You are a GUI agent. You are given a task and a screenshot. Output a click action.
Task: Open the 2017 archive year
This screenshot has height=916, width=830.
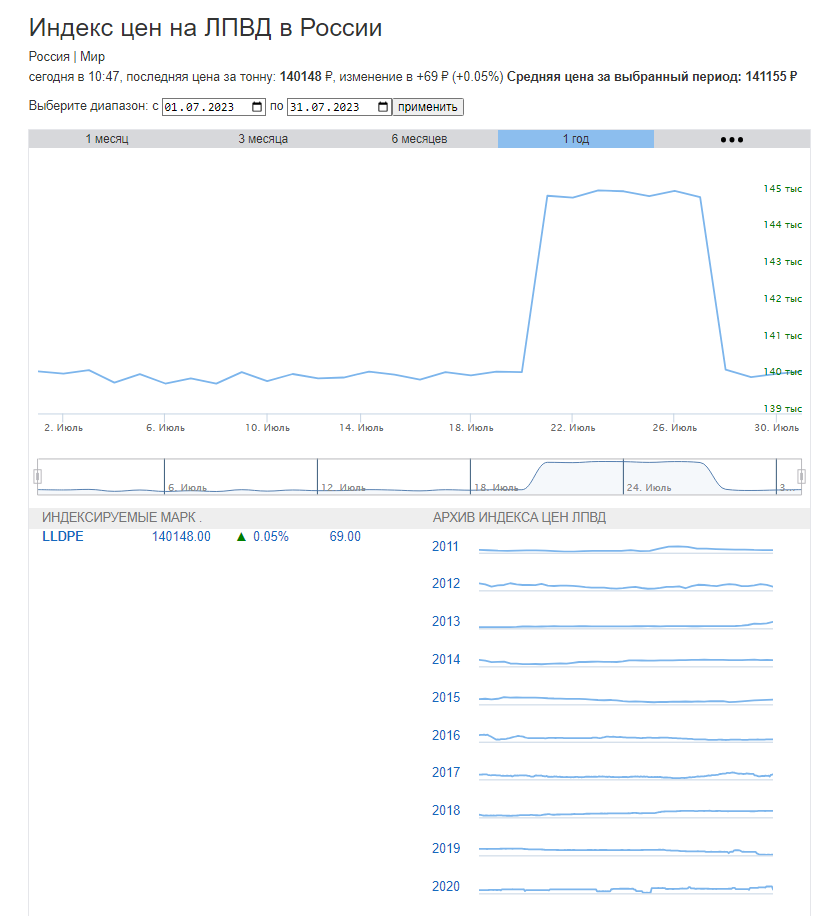[x=446, y=772]
